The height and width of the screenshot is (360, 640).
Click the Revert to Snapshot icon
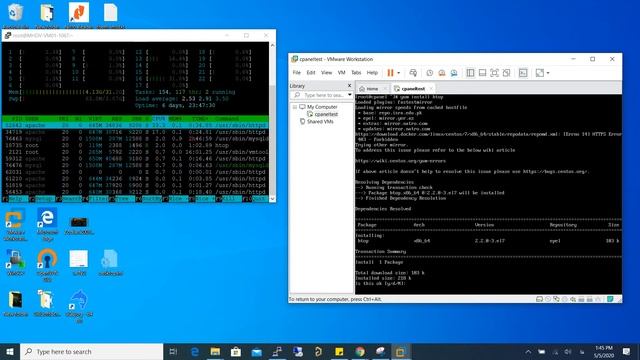(x=442, y=73)
